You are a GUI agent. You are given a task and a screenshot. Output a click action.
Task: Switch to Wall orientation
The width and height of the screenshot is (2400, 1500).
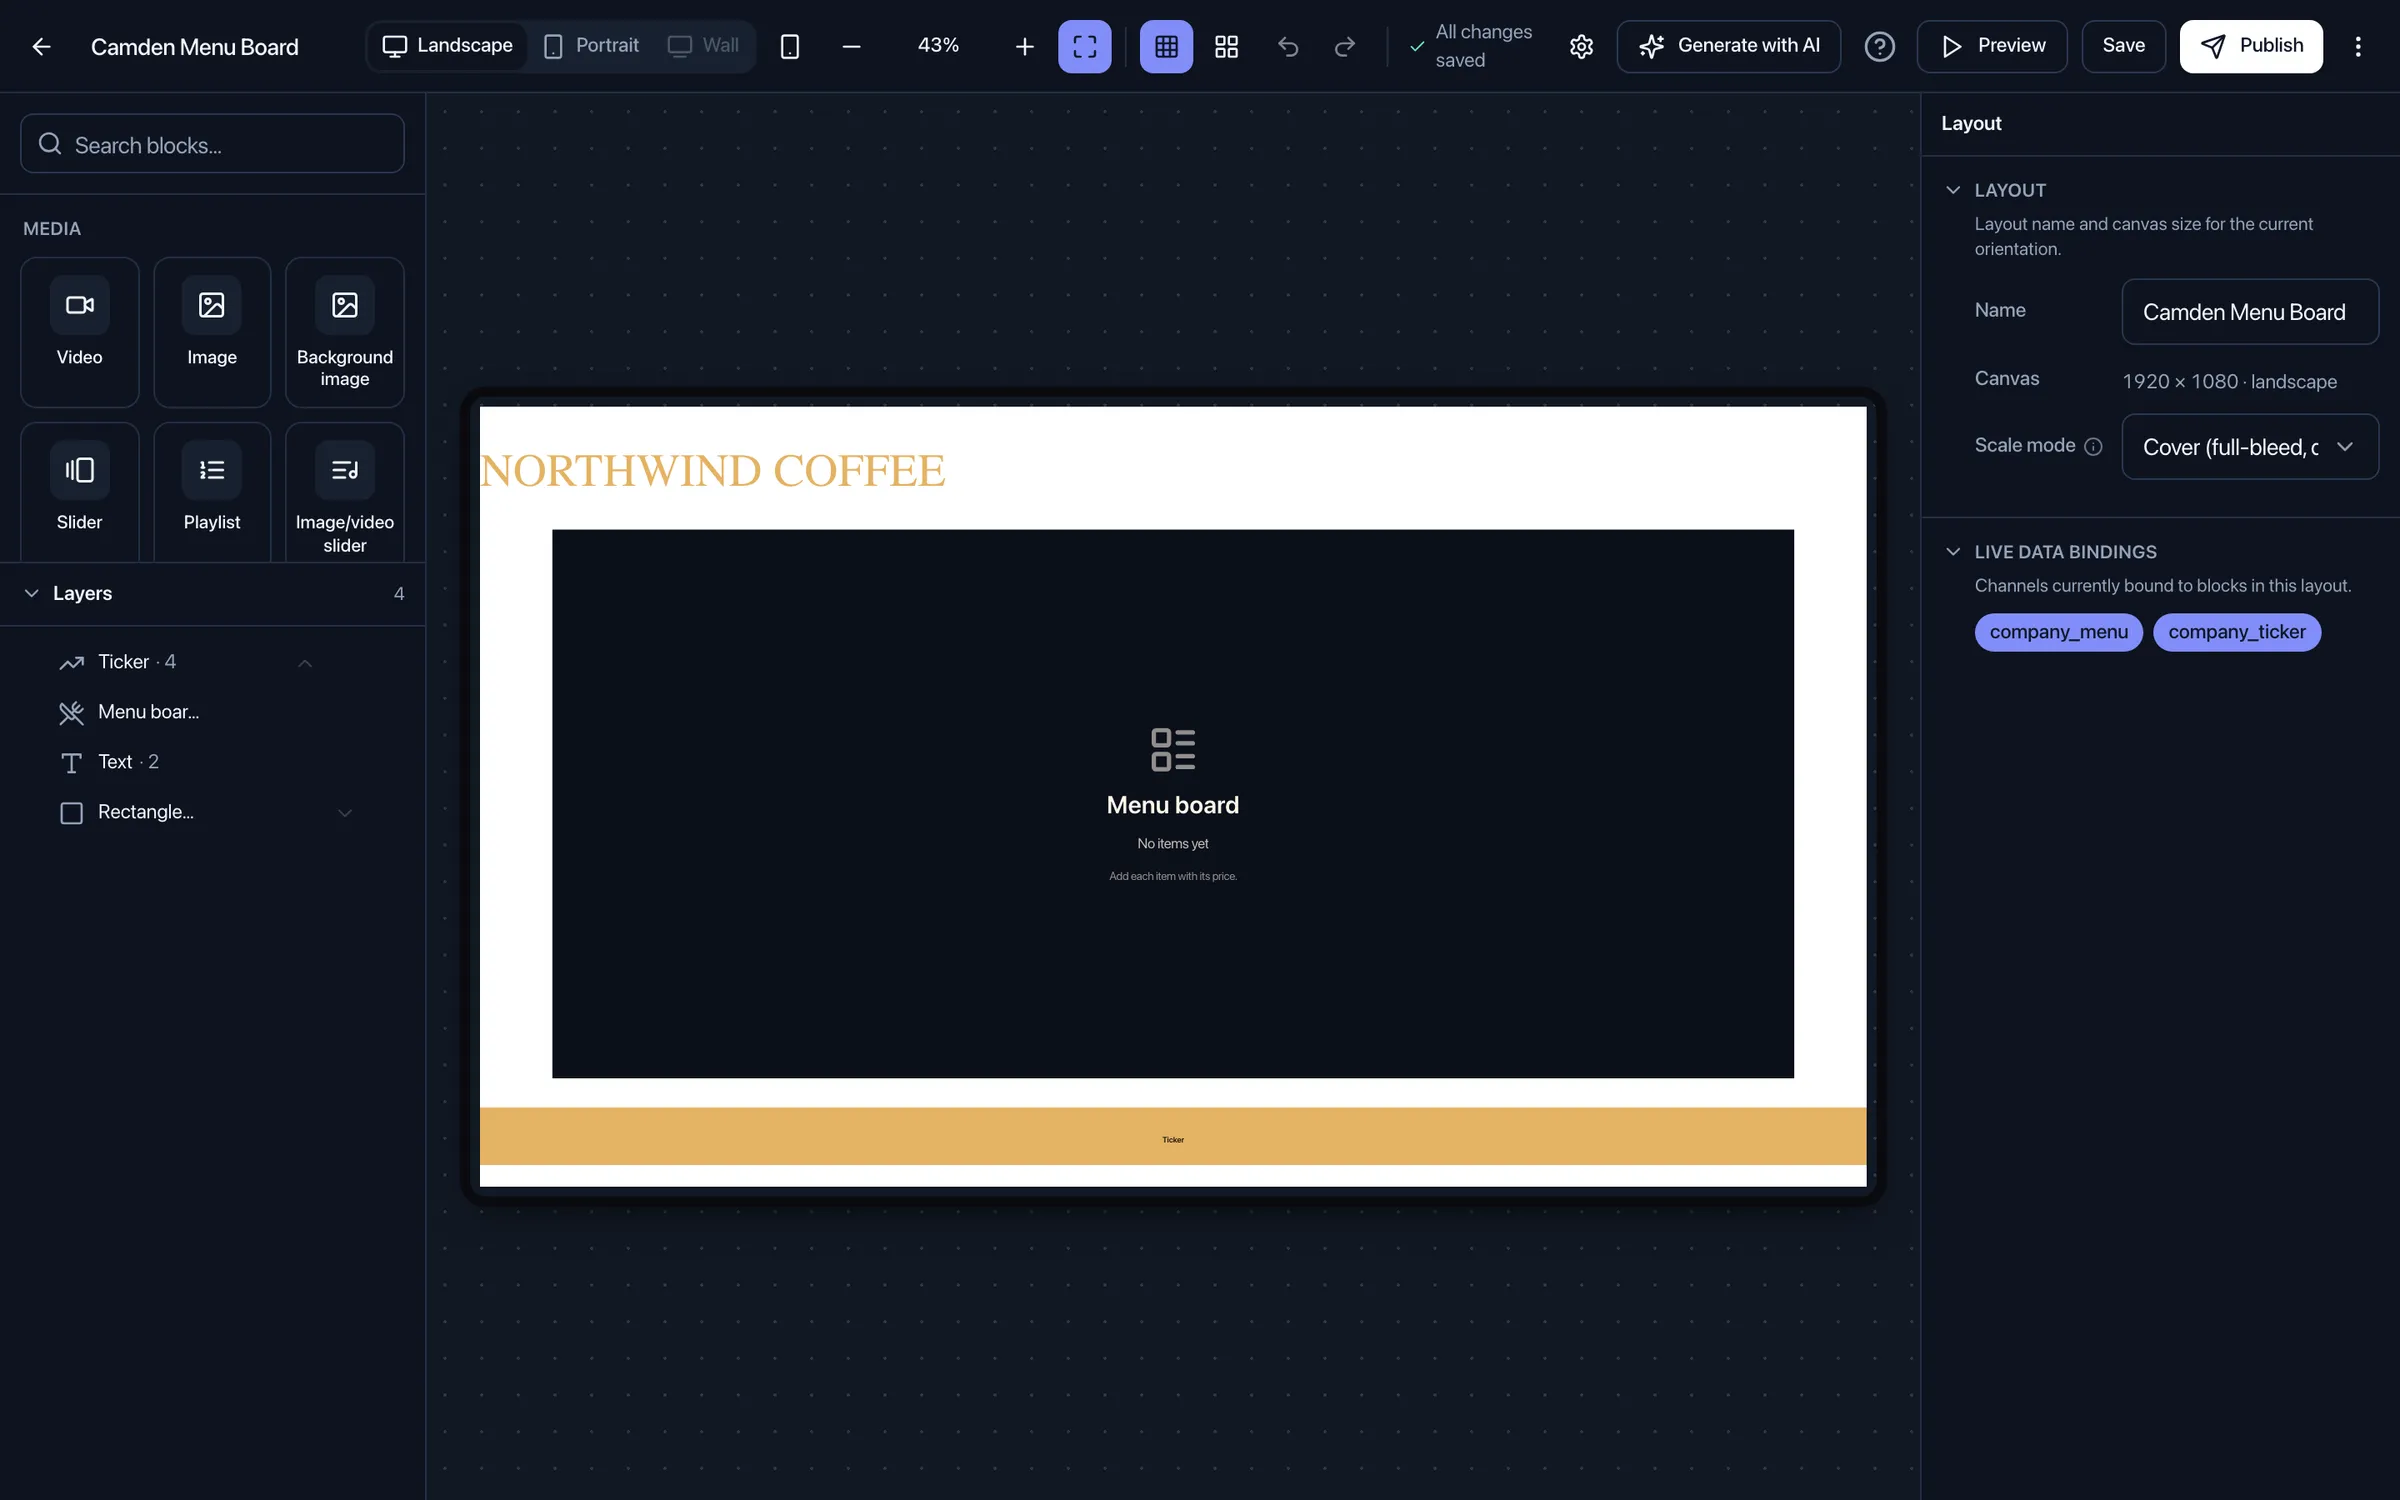[703, 46]
